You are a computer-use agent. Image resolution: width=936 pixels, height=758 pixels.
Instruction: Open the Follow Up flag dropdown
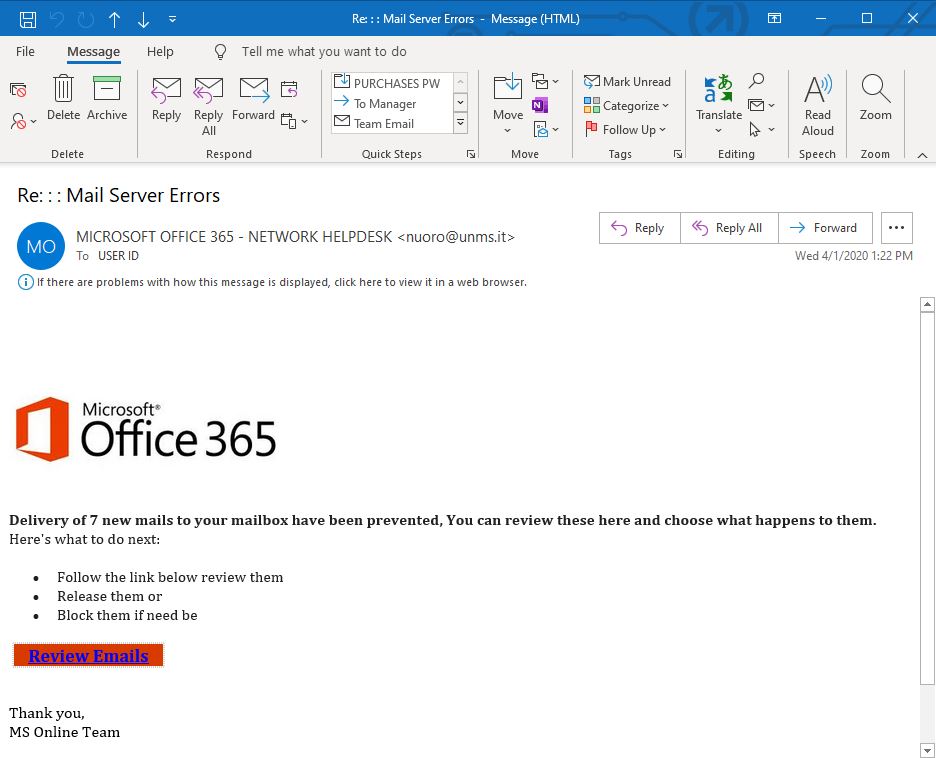coord(626,130)
